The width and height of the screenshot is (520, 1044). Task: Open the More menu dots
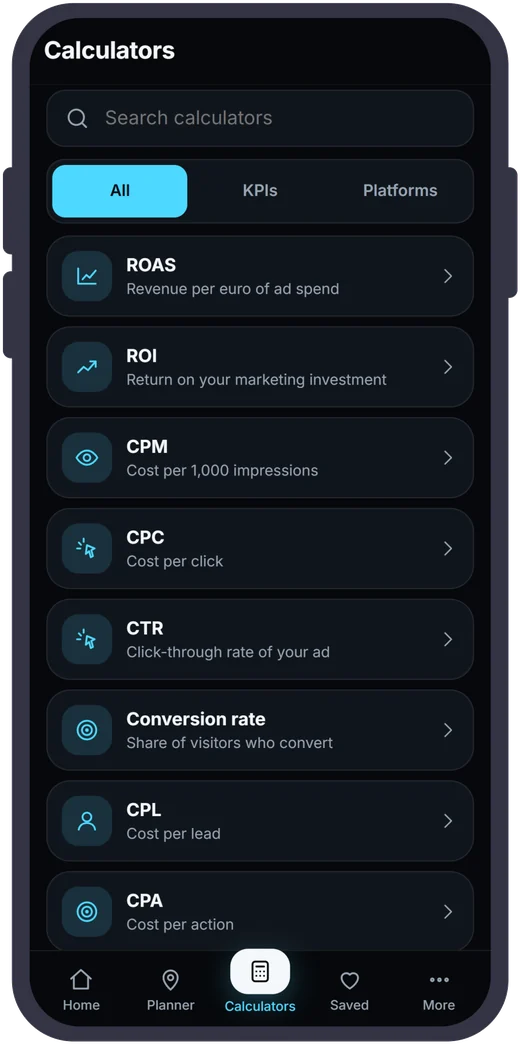pyautogui.click(x=439, y=991)
